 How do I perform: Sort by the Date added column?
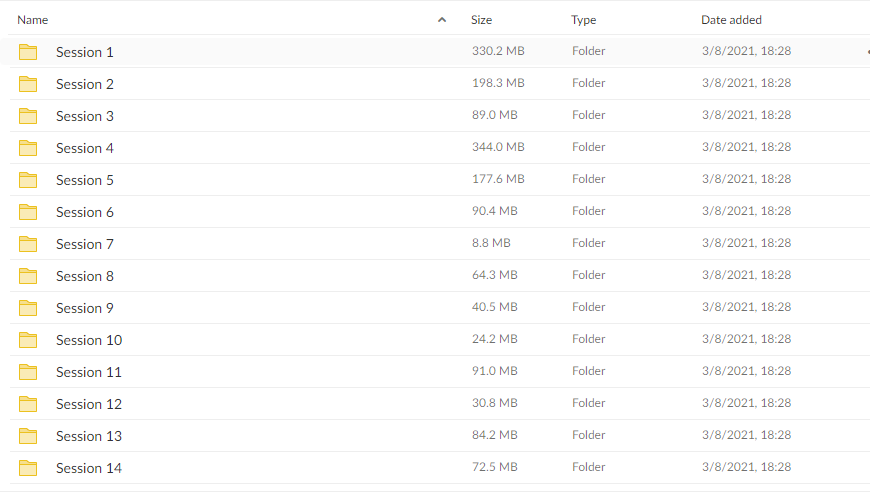click(731, 20)
